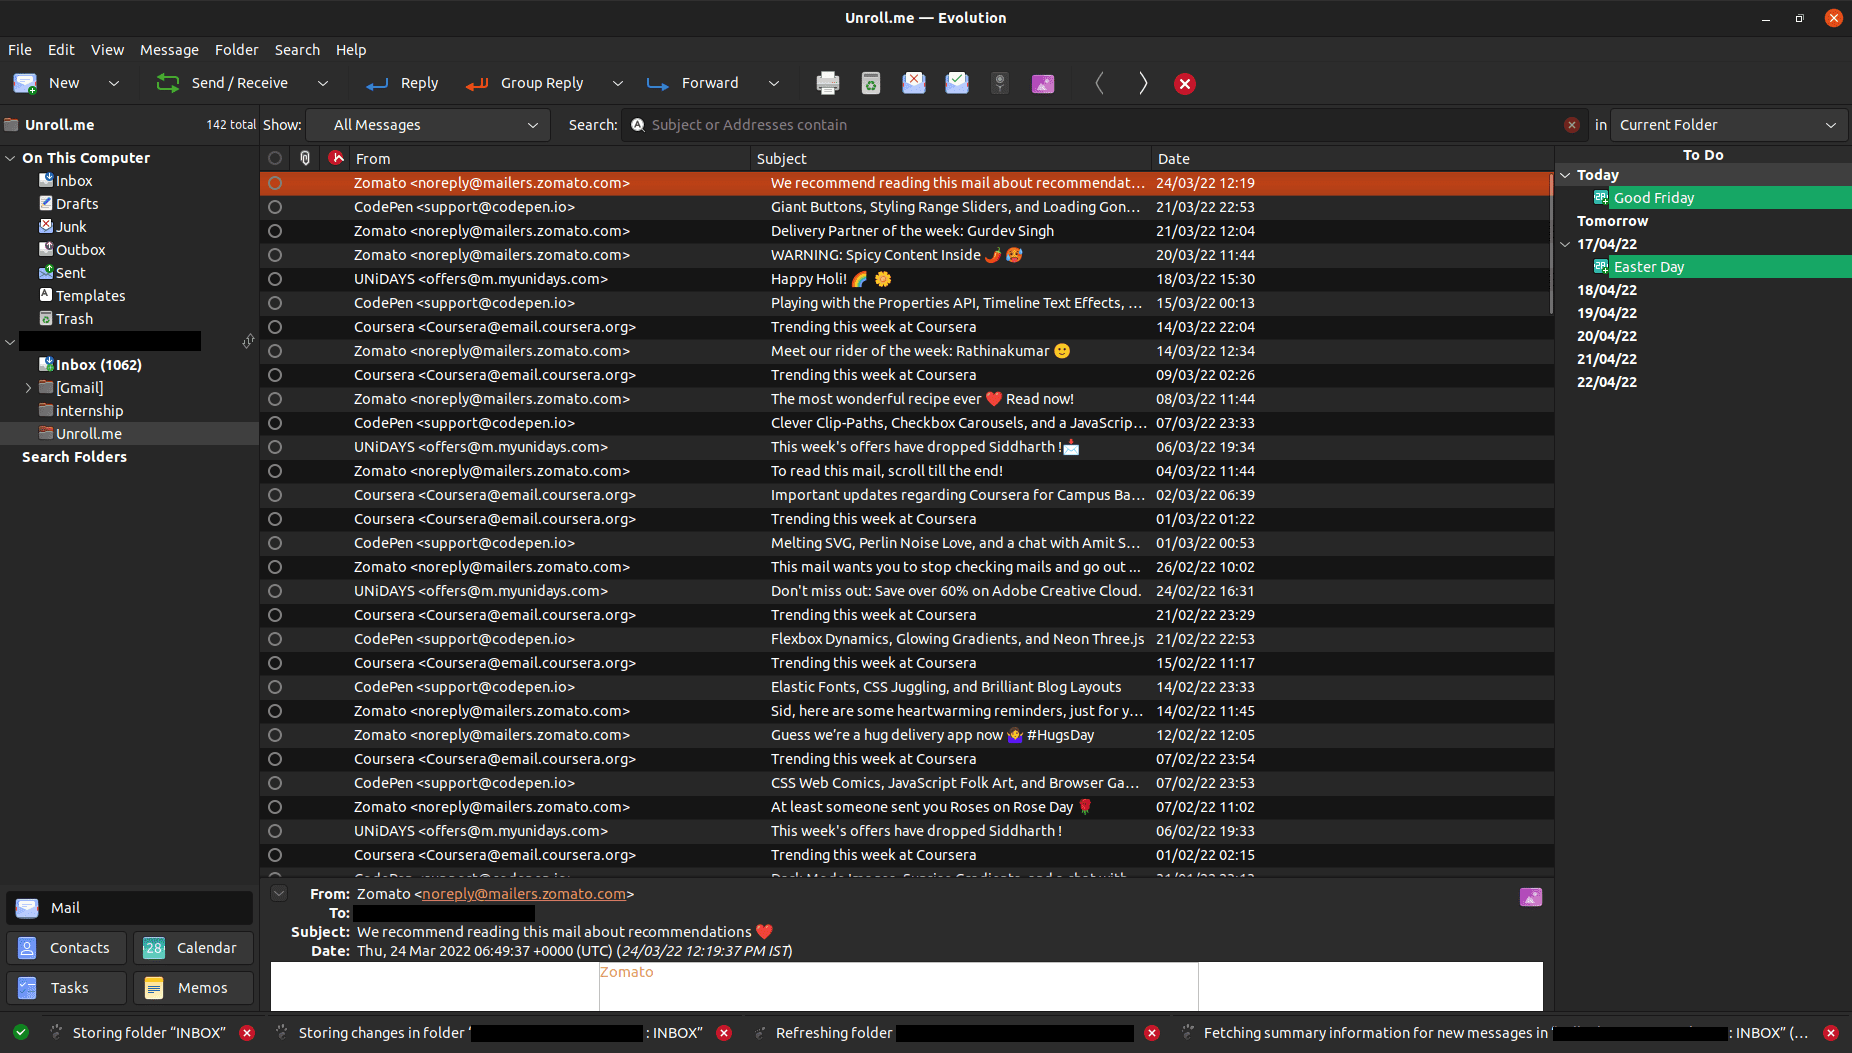
Task: Open the Good Friday event in To Do
Action: [1720, 198]
